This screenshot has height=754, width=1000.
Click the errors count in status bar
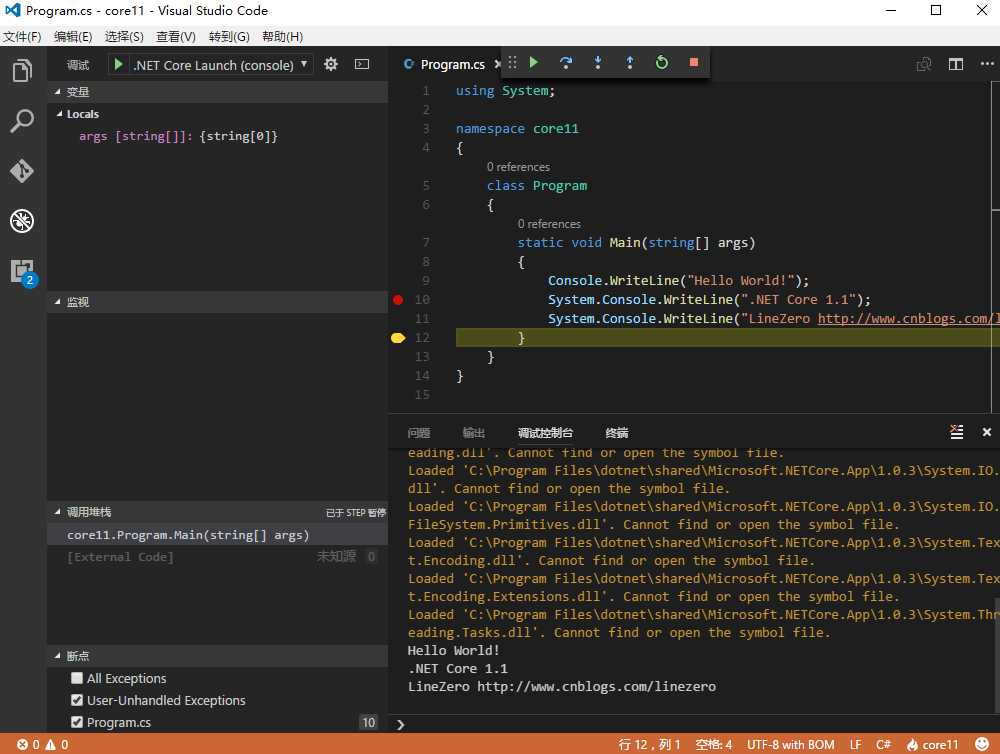(x=28, y=744)
